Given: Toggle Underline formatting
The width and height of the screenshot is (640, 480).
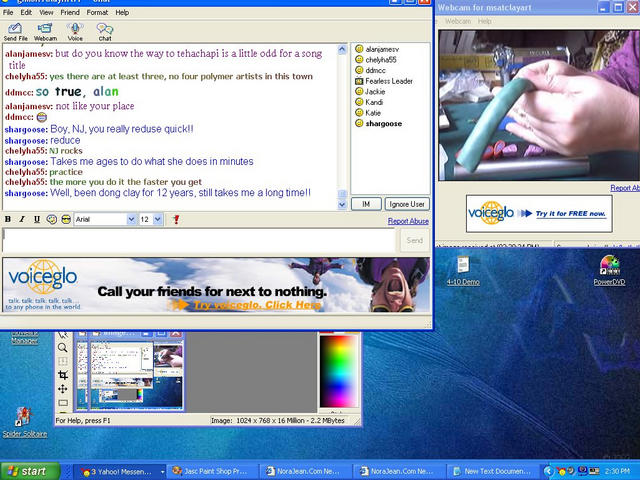Looking at the screenshot, I should click(x=37, y=220).
